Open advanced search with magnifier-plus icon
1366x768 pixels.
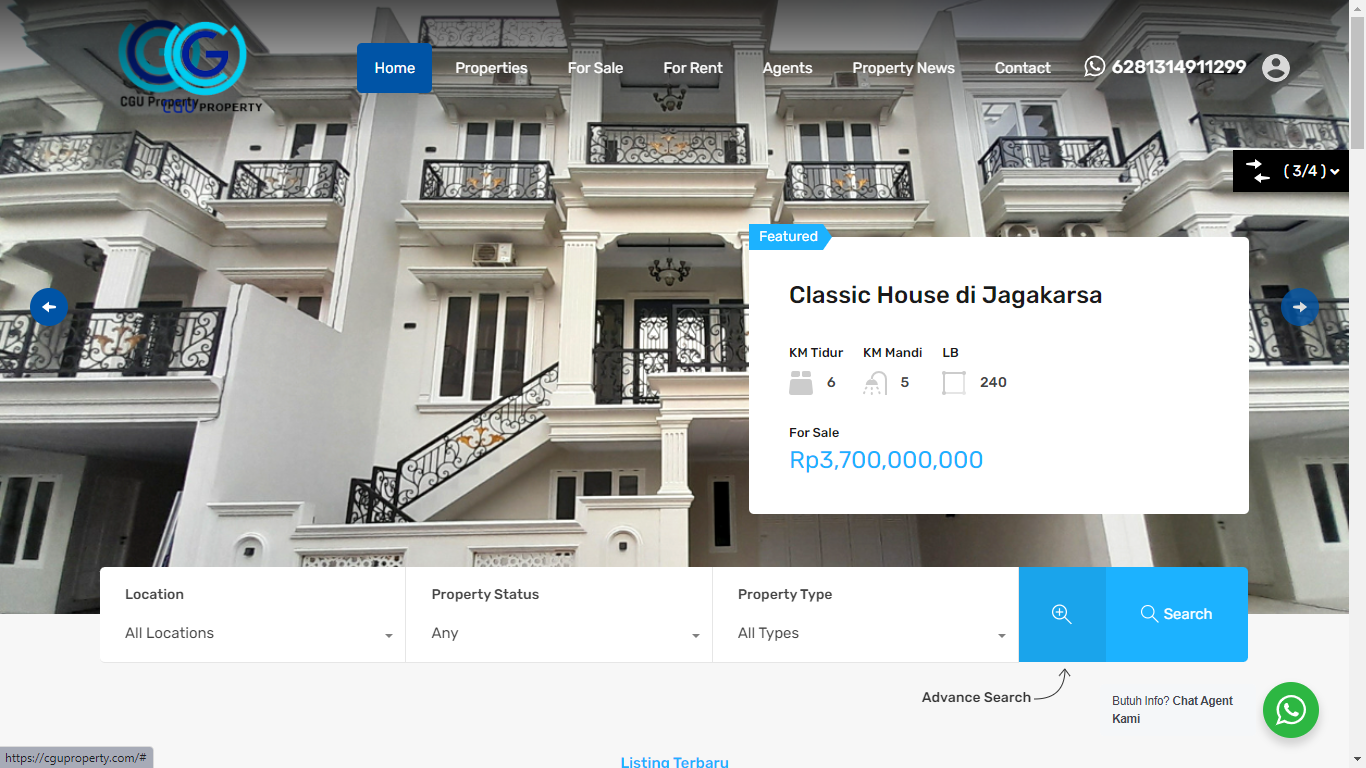[x=1062, y=614]
